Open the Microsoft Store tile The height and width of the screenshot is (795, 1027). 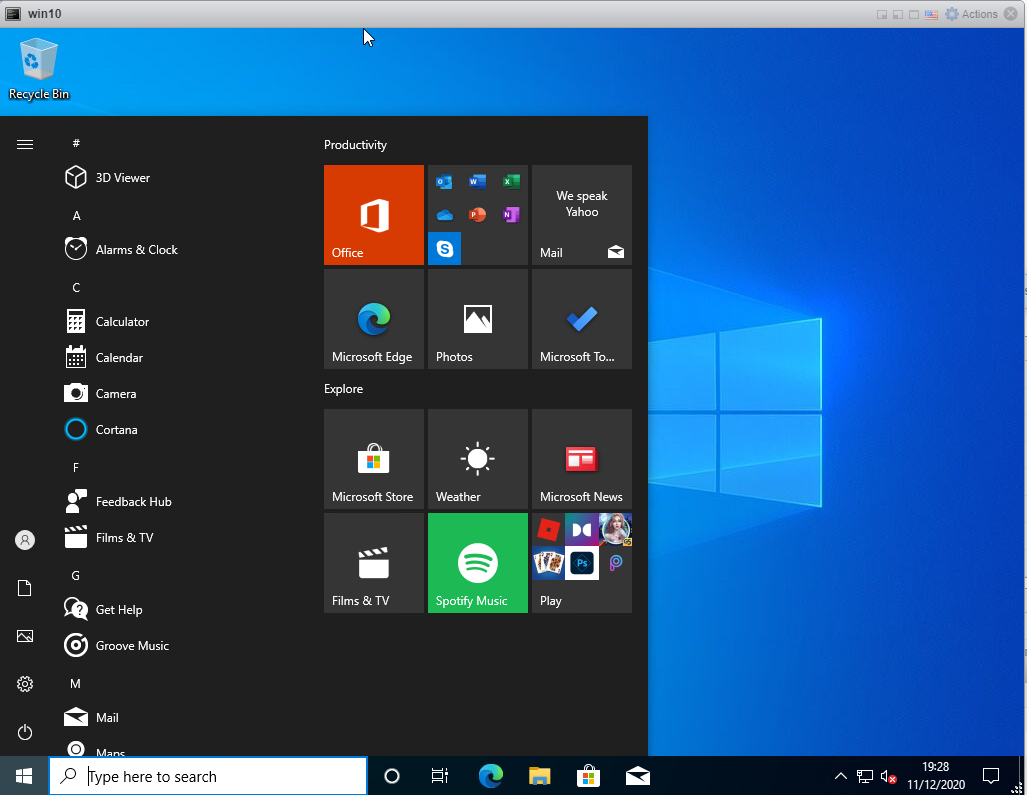pyautogui.click(x=373, y=459)
